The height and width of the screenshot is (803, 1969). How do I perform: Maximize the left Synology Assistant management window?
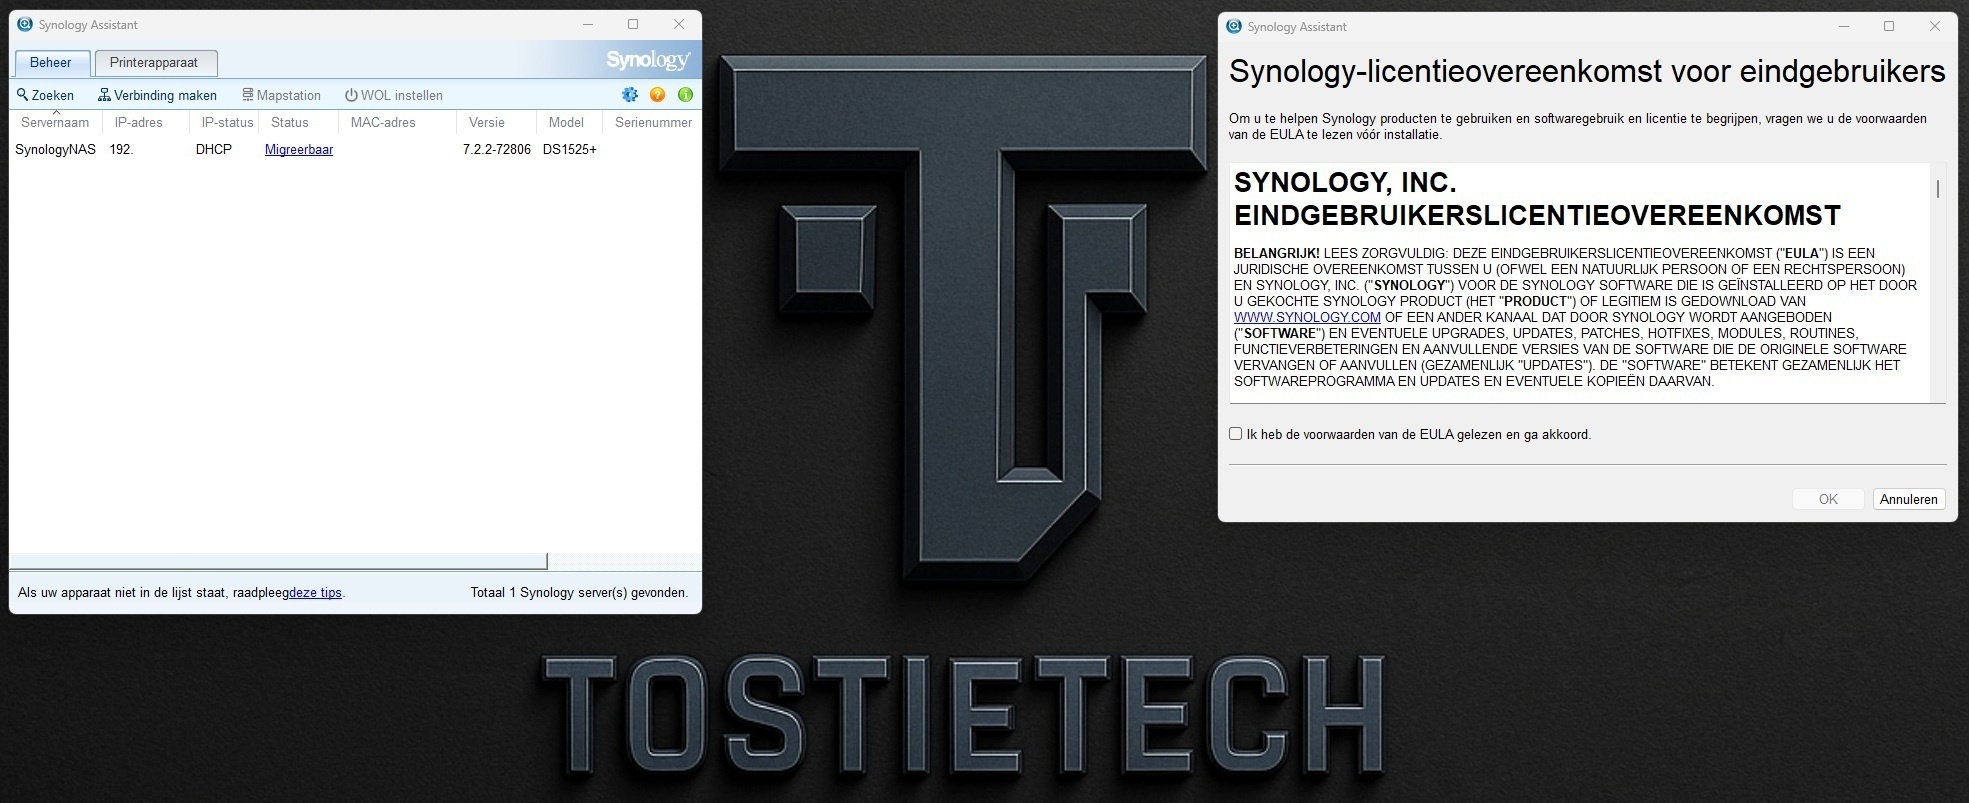coord(633,24)
